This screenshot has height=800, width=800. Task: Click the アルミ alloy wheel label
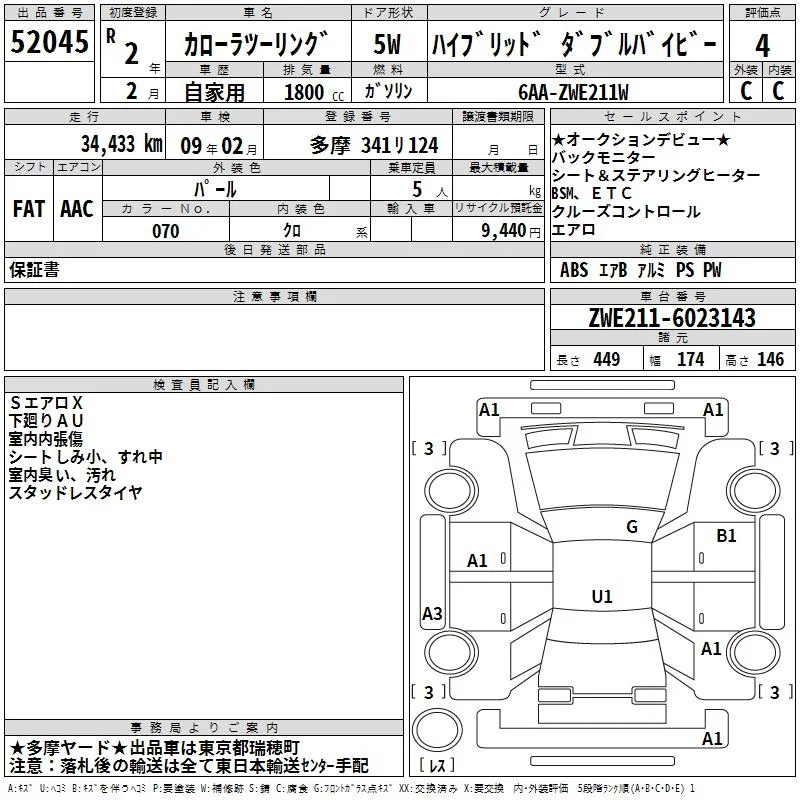pyautogui.click(x=652, y=269)
